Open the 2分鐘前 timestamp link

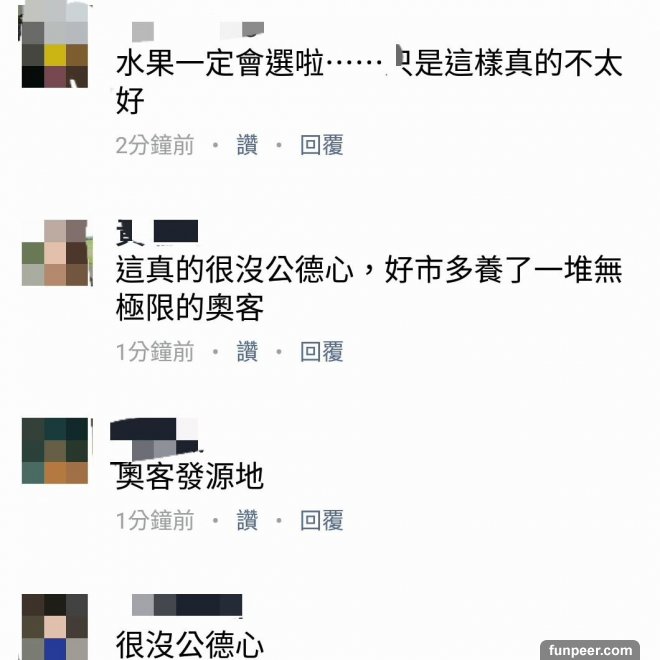click(155, 145)
